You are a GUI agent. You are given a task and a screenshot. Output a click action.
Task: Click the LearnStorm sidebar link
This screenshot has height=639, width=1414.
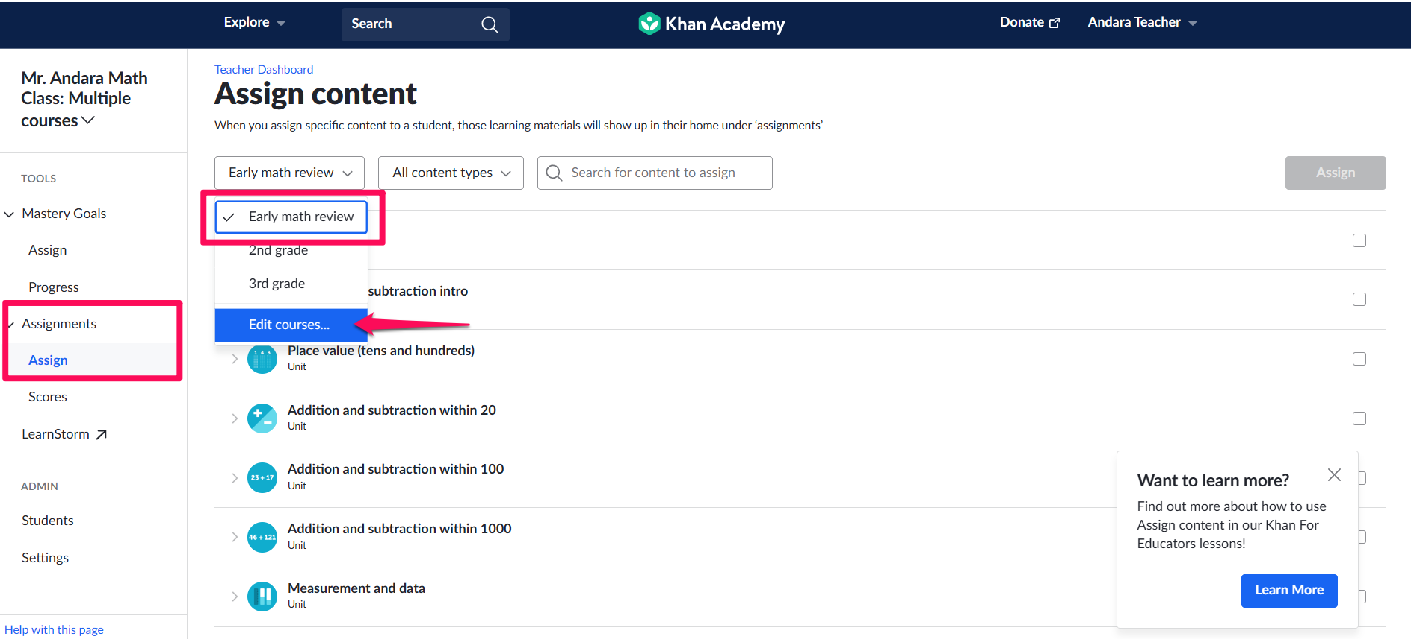(64, 435)
